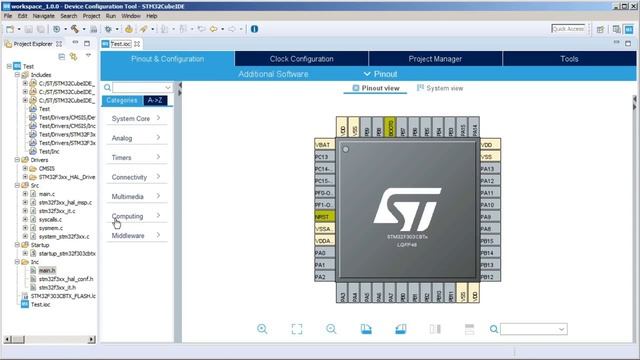Open the File menu
Viewport: 640px width, 360px height.
(8, 16)
